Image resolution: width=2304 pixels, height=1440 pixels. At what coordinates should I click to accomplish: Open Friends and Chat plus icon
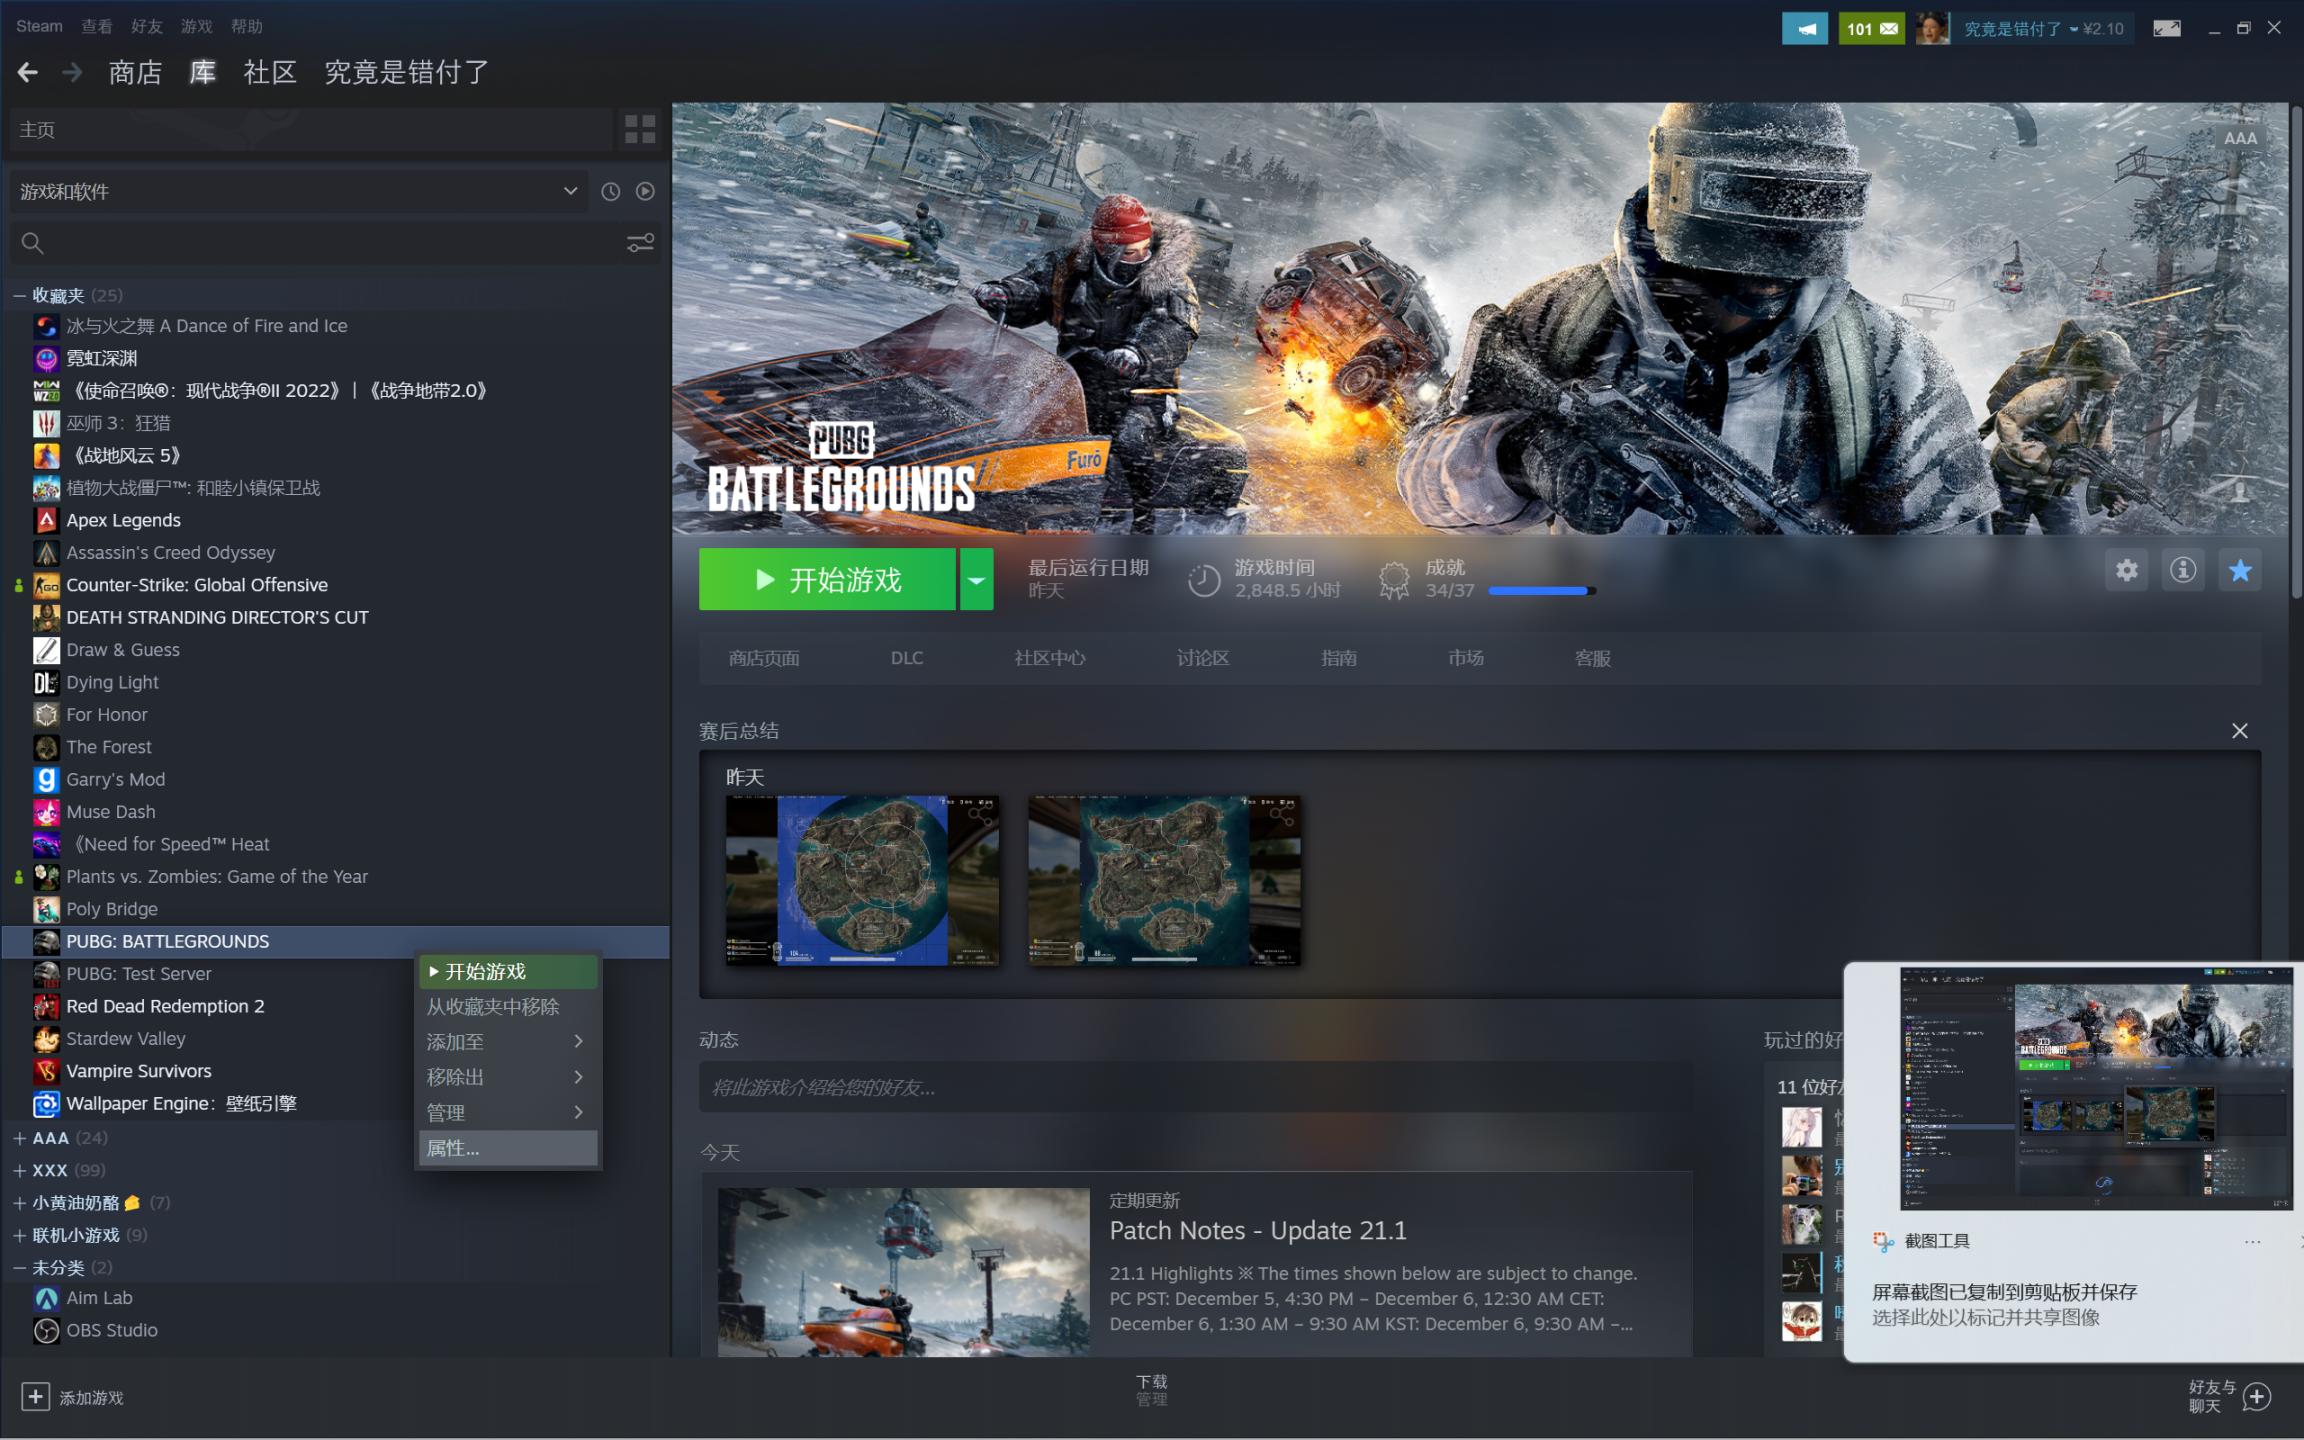click(x=2257, y=1396)
